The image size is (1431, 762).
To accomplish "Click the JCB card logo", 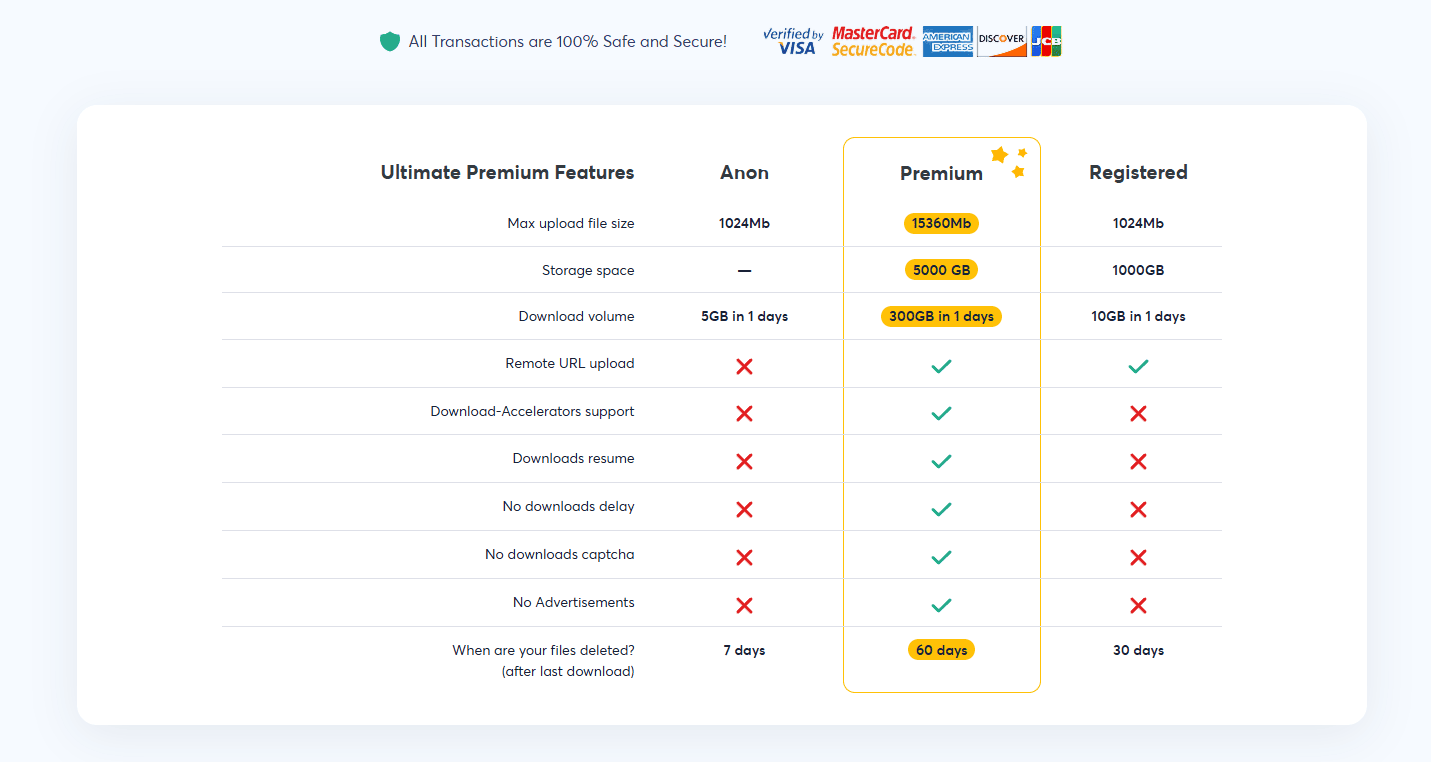I will (1046, 41).
